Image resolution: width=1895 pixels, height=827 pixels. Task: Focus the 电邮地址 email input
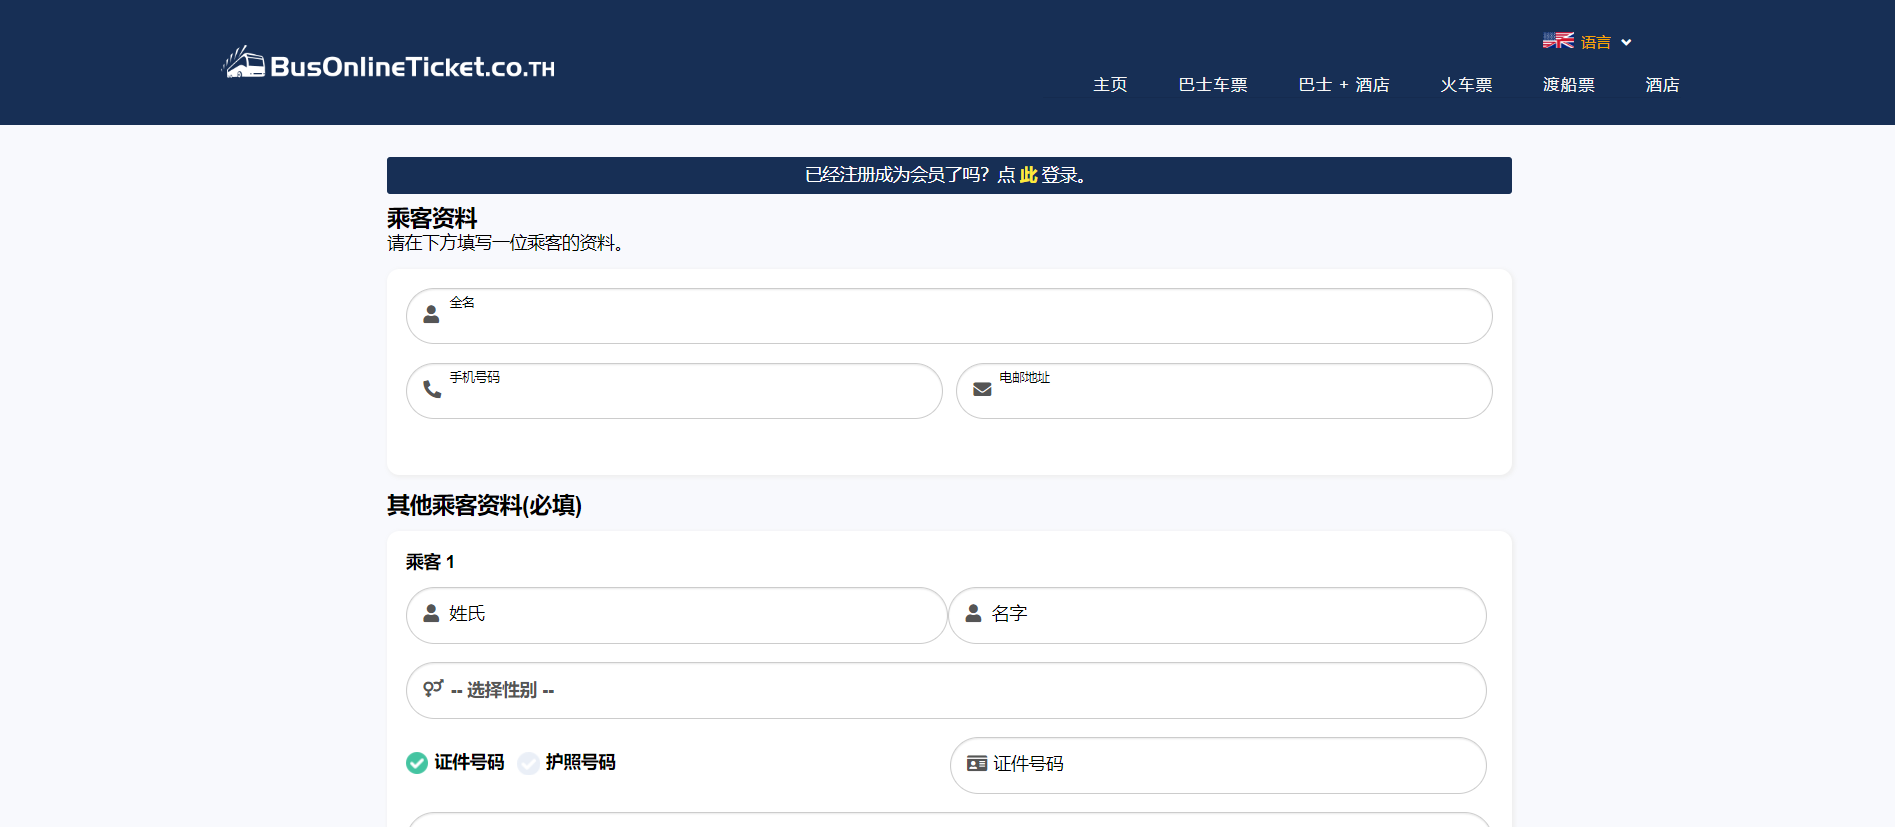coord(1224,391)
